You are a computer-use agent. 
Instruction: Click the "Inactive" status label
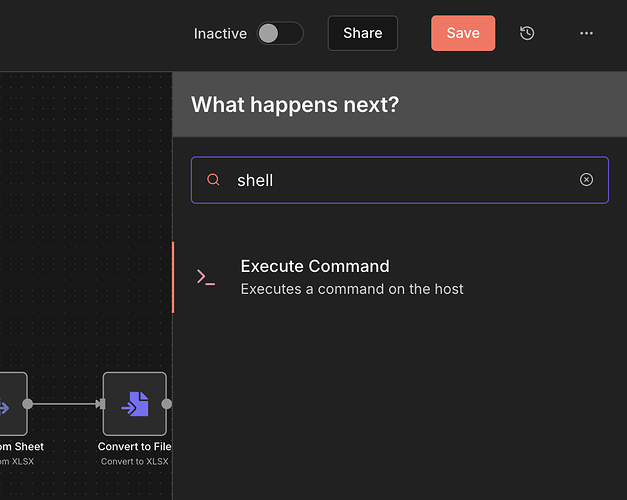[220, 33]
